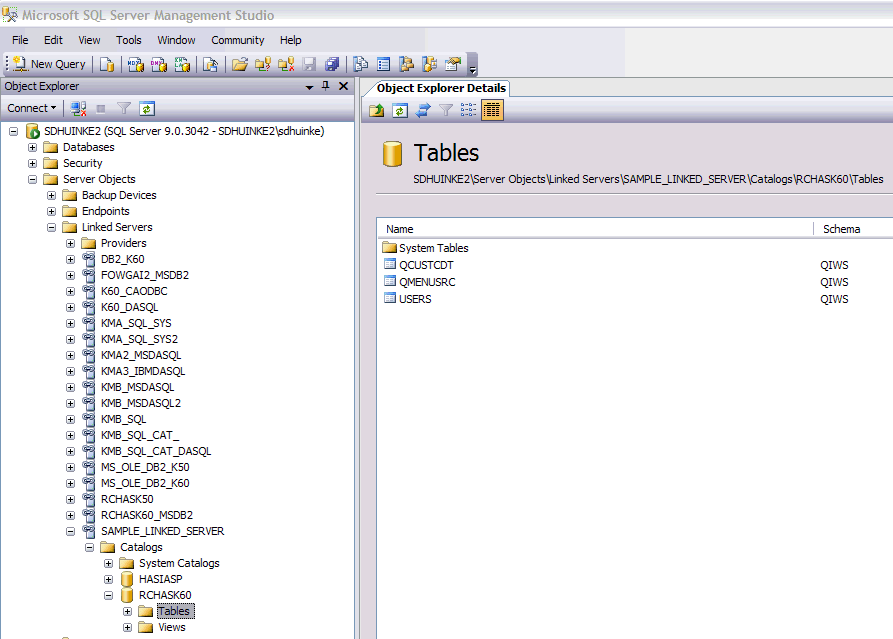This screenshot has width=893, height=639.
Task: Open the Tools menu
Action: point(129,40)
